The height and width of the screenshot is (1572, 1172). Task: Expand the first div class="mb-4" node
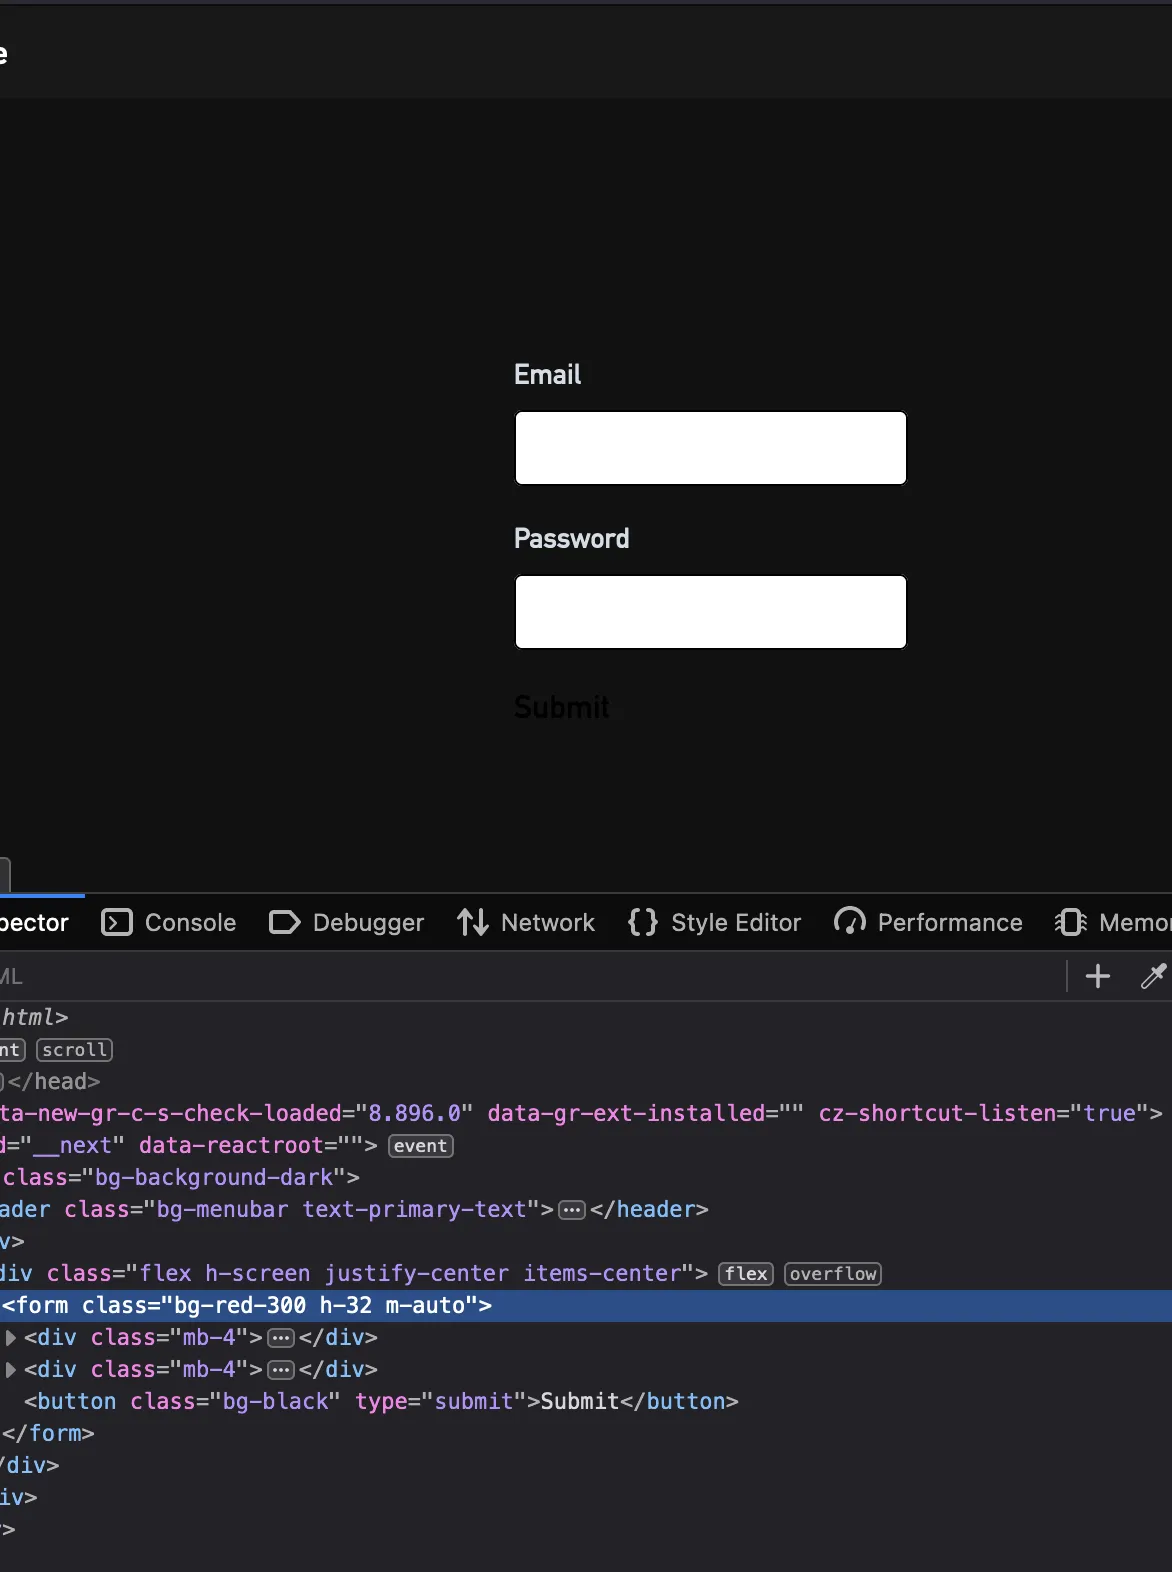(10, 1337)
